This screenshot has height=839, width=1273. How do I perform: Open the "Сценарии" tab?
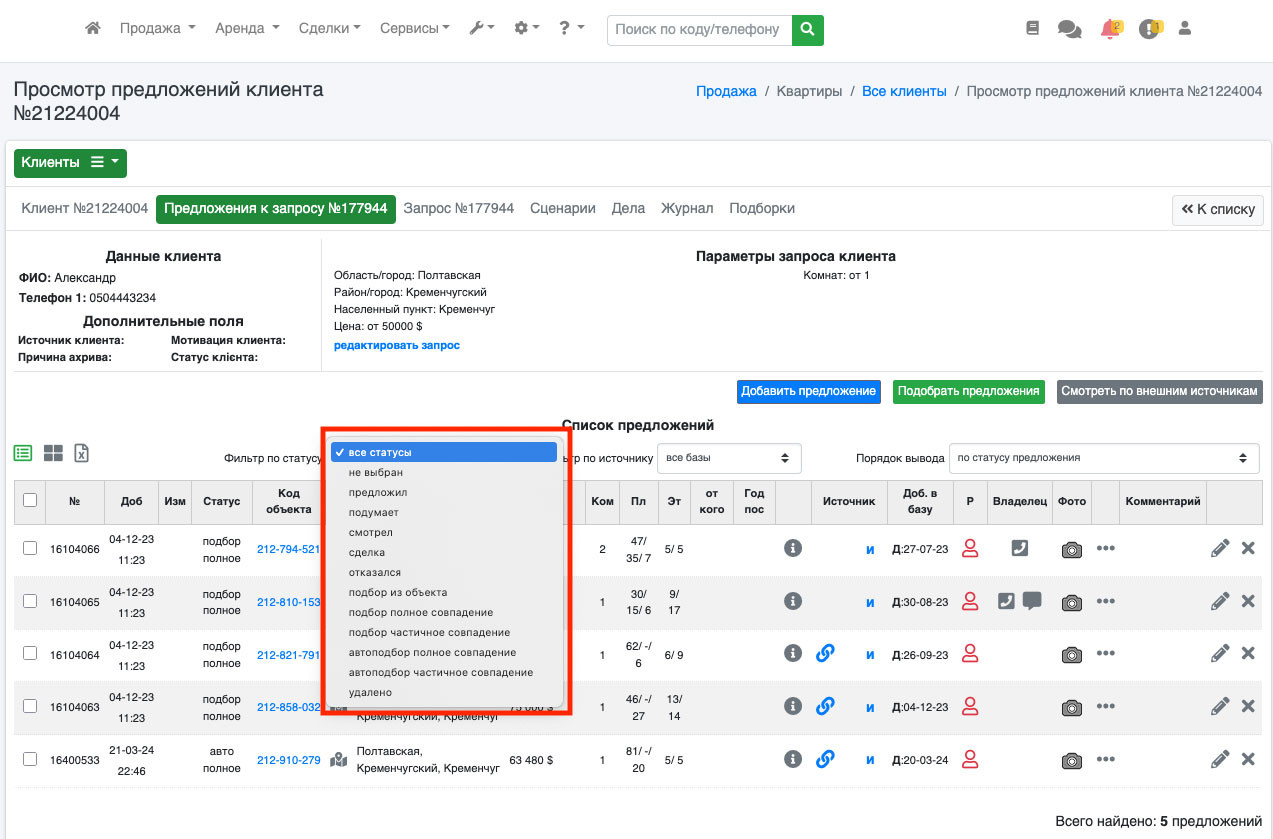pyautogui.click(x=562, y=208)
